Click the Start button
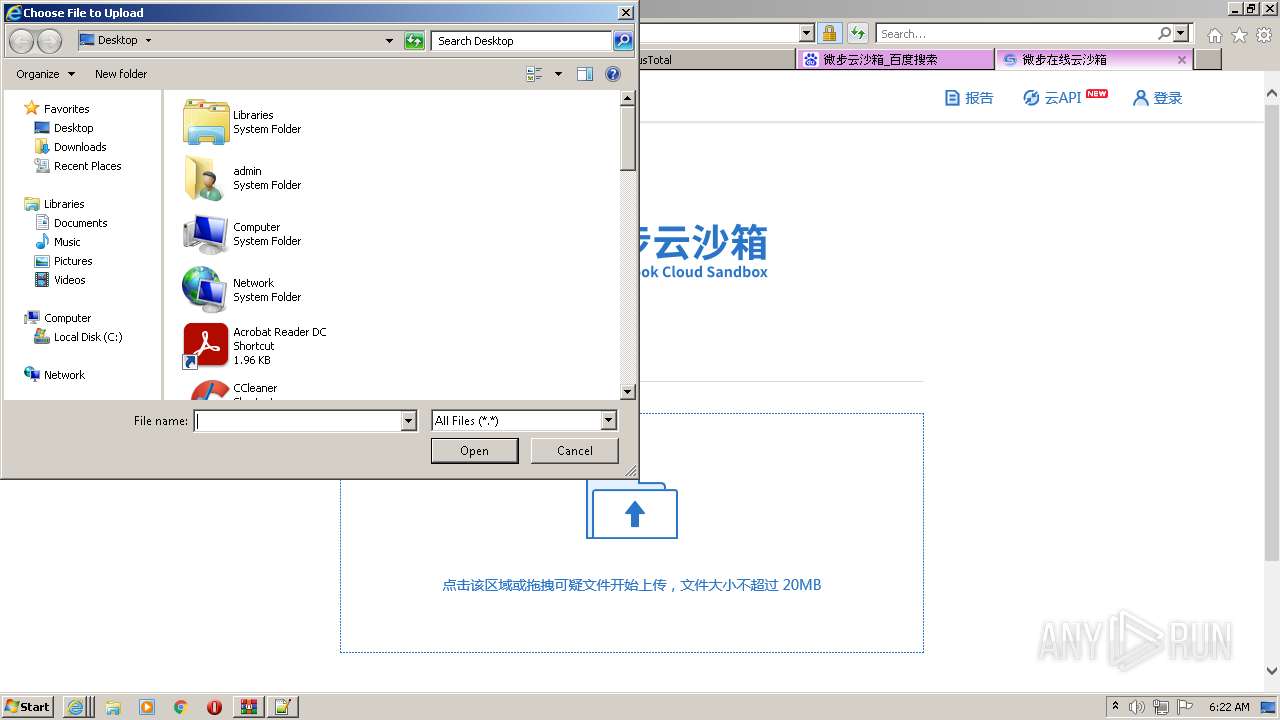Screen dimensions: 1280x720 tap(28, 707)
